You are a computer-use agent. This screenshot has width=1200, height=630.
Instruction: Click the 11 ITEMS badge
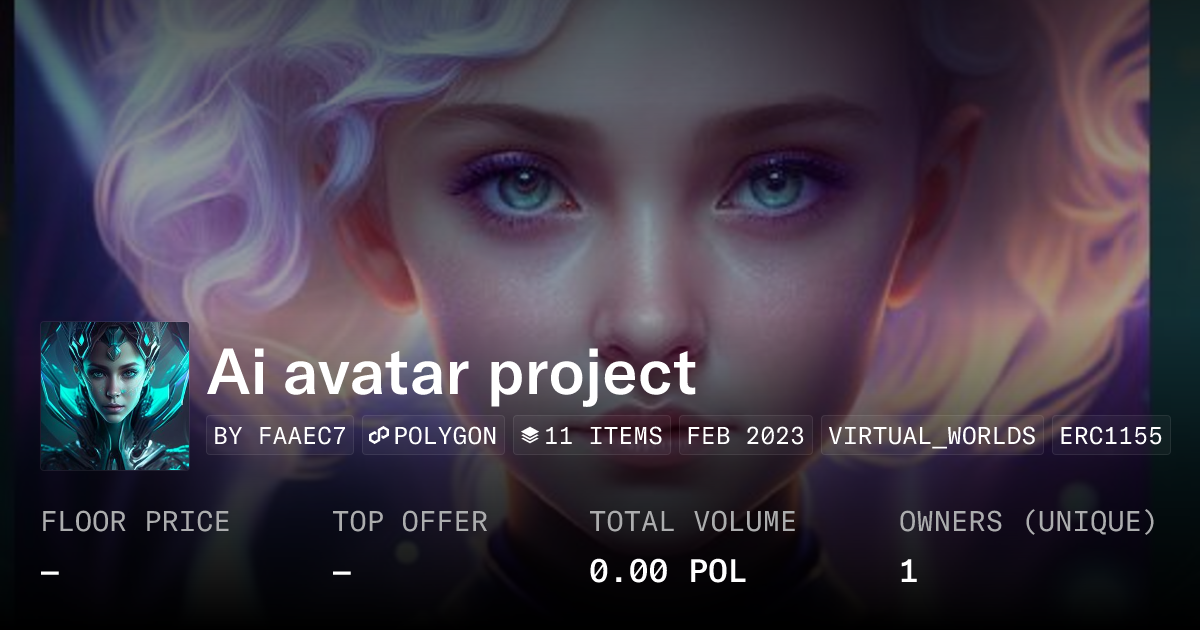(x=592, y=436)
